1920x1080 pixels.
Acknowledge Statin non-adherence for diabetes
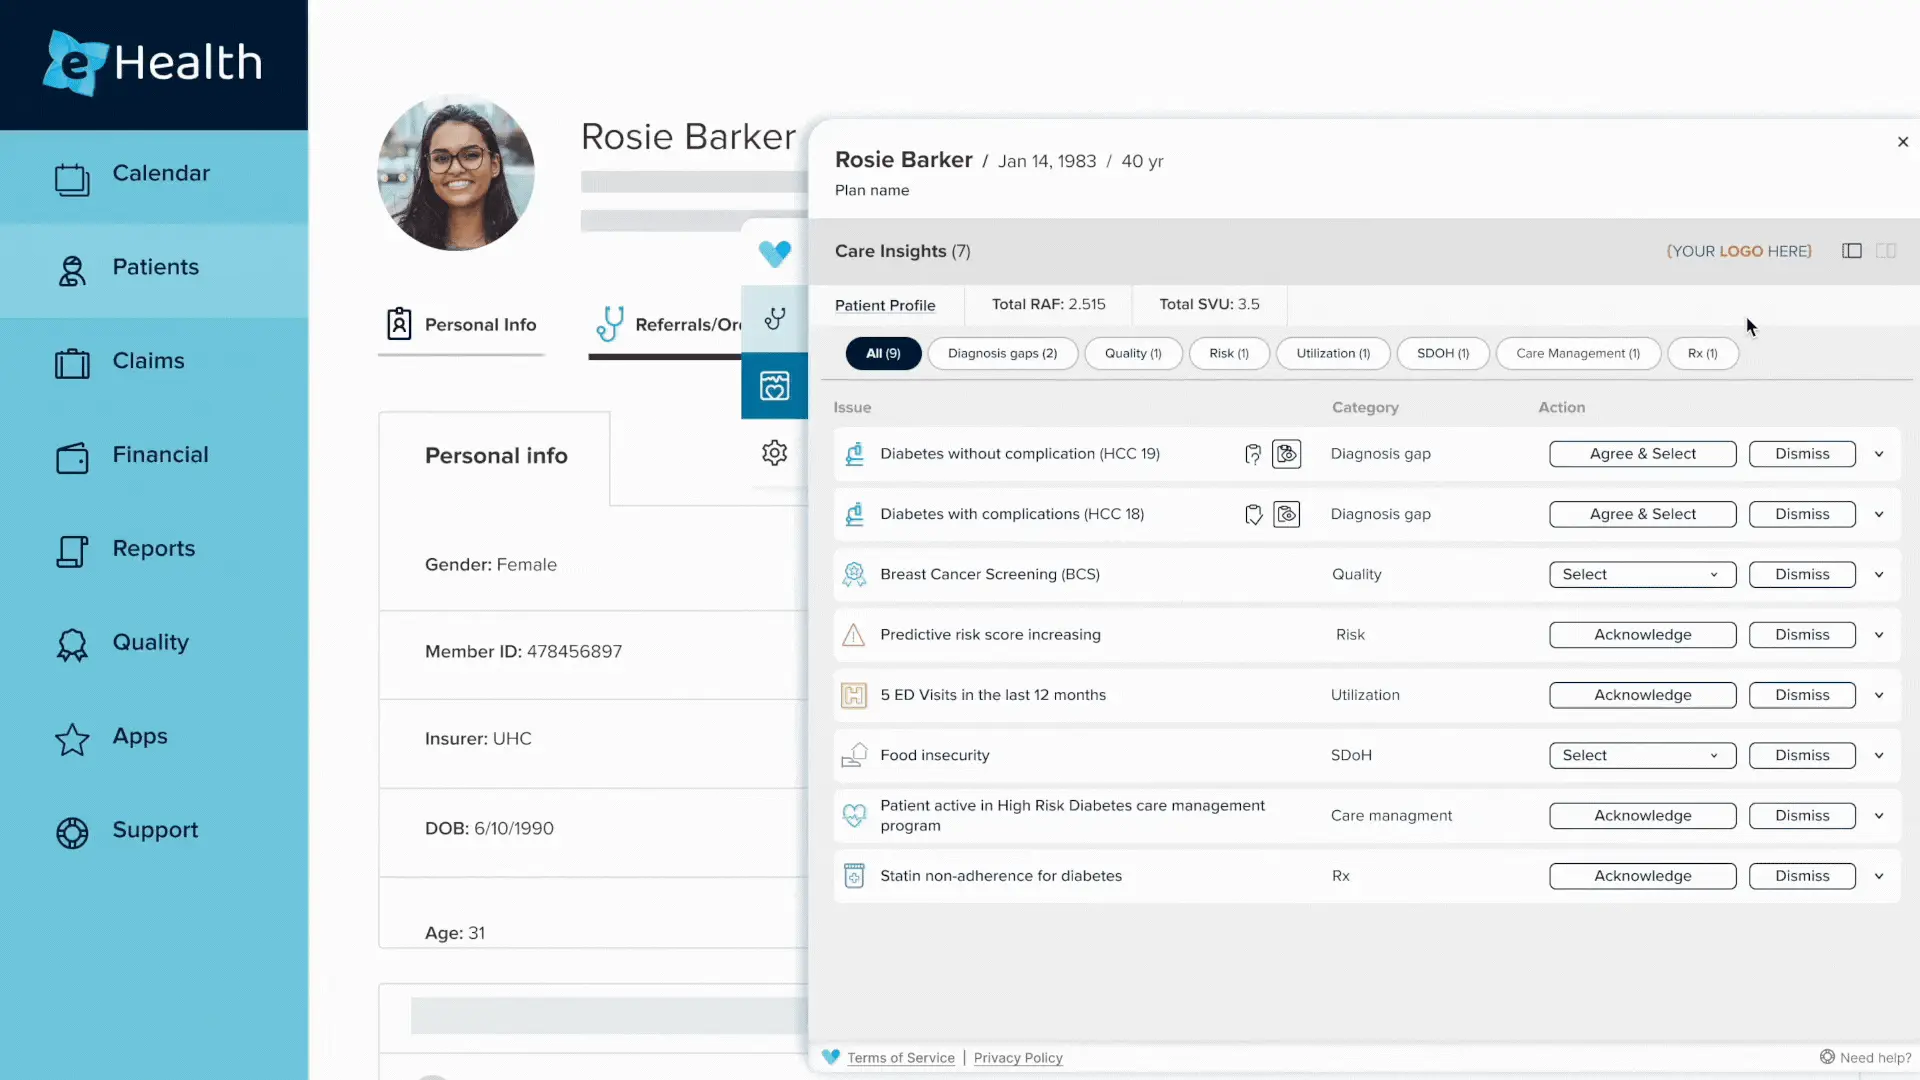(1641, 876)
